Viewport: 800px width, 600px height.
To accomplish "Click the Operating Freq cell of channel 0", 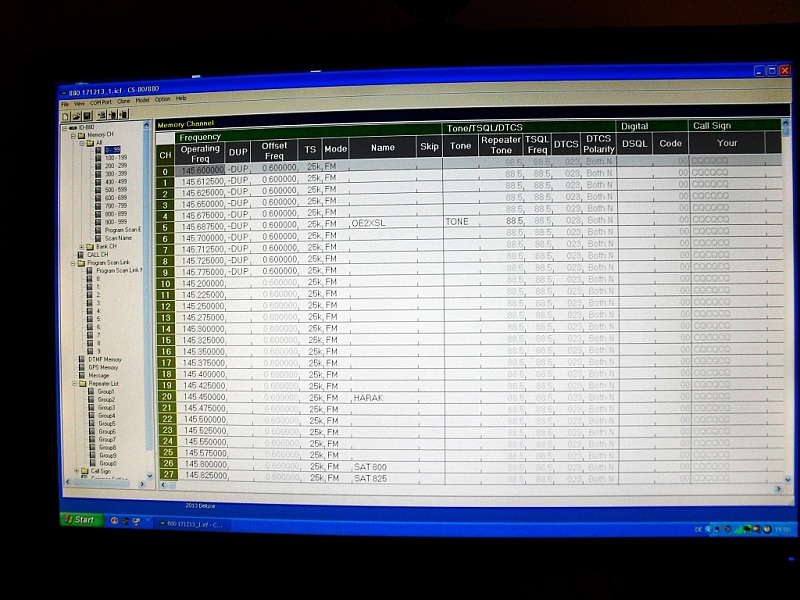I will click(x=201, y=170).
